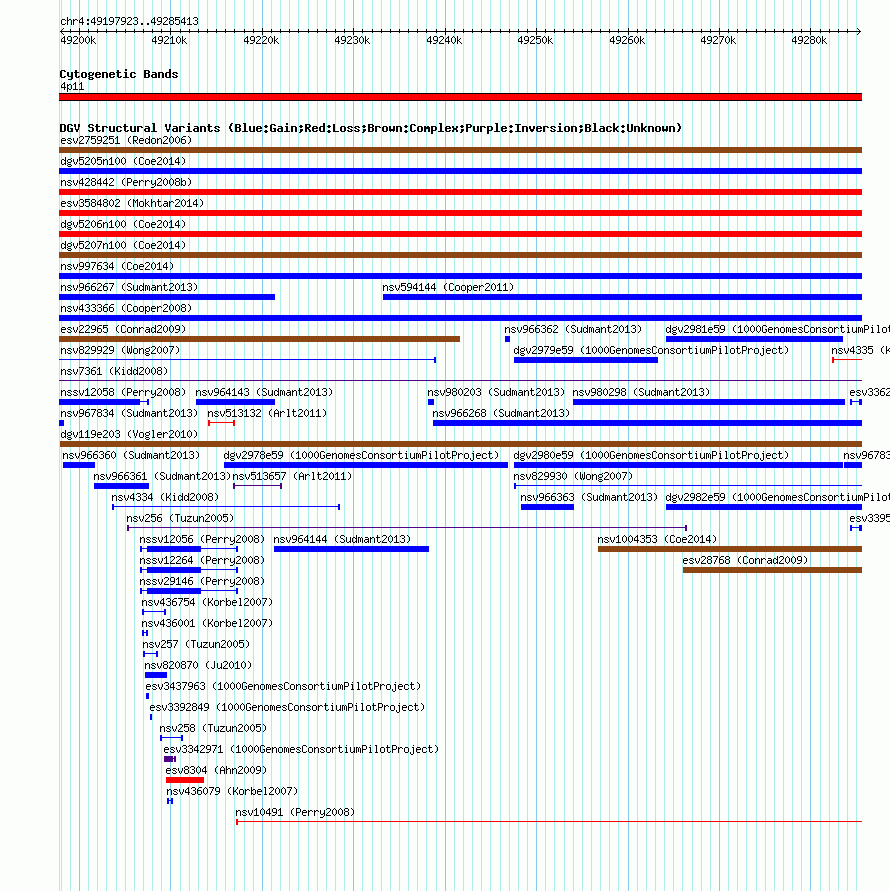Viewport: 890px width, 891px height.
Task: Select the nsv829930 (Wong2007) label
Action: (x=573, y=476)
